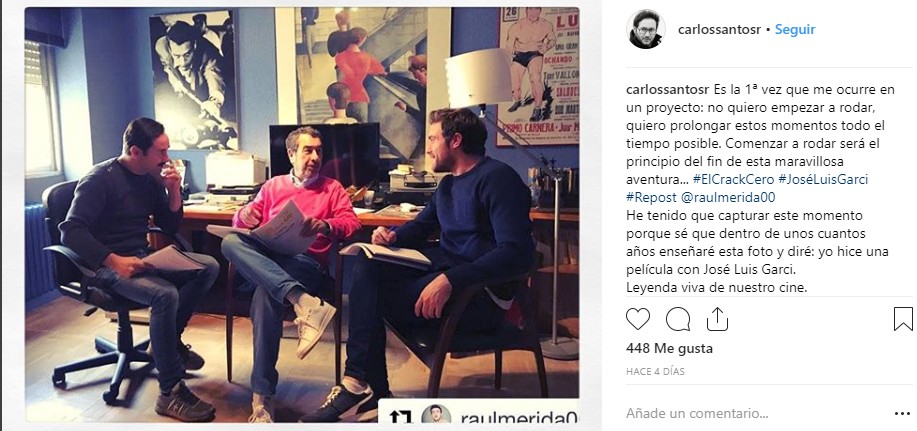Click the repost arrows icon on the photo

click(400, 417)
